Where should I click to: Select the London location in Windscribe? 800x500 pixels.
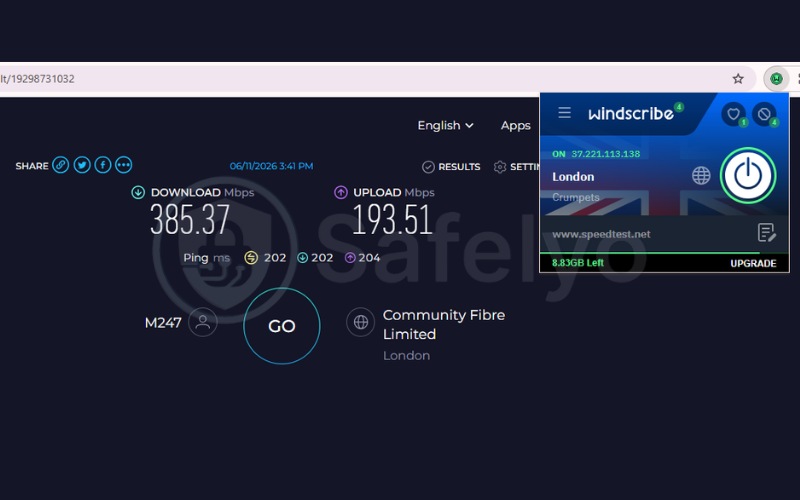coord(573,177)
